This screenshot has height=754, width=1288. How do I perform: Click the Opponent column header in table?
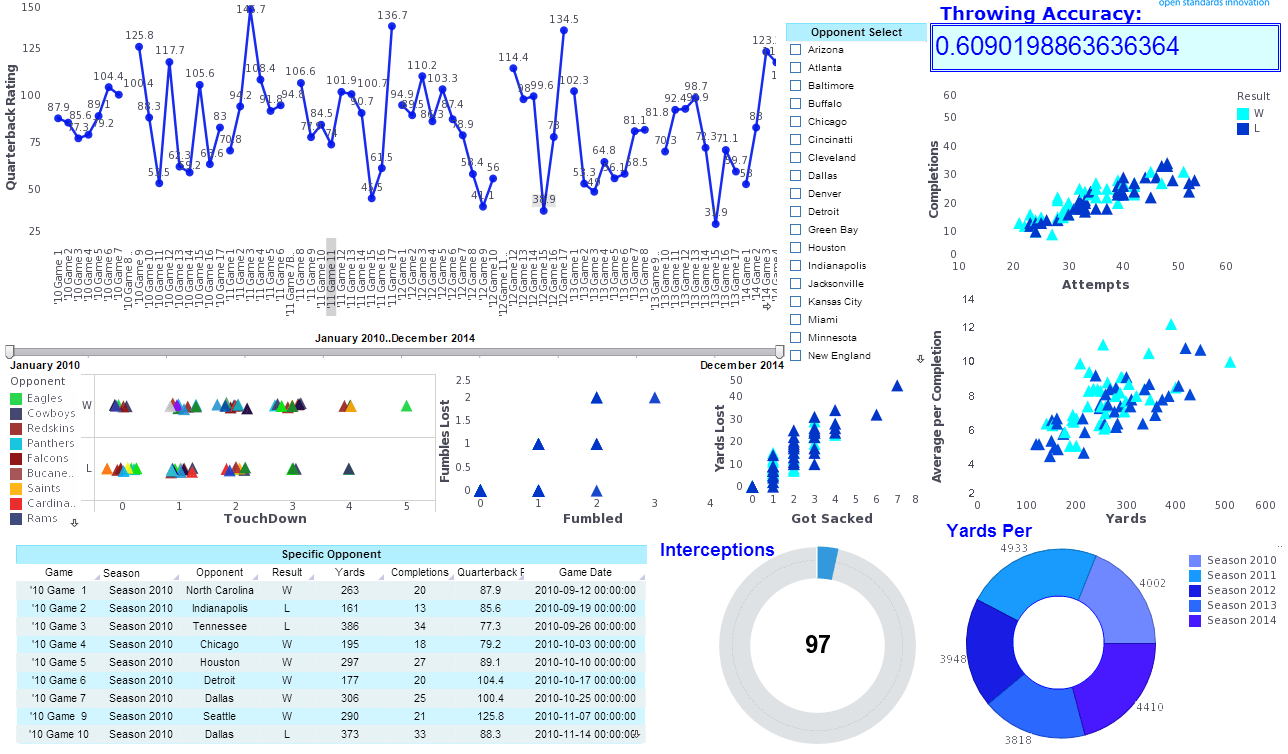[219, 573]
